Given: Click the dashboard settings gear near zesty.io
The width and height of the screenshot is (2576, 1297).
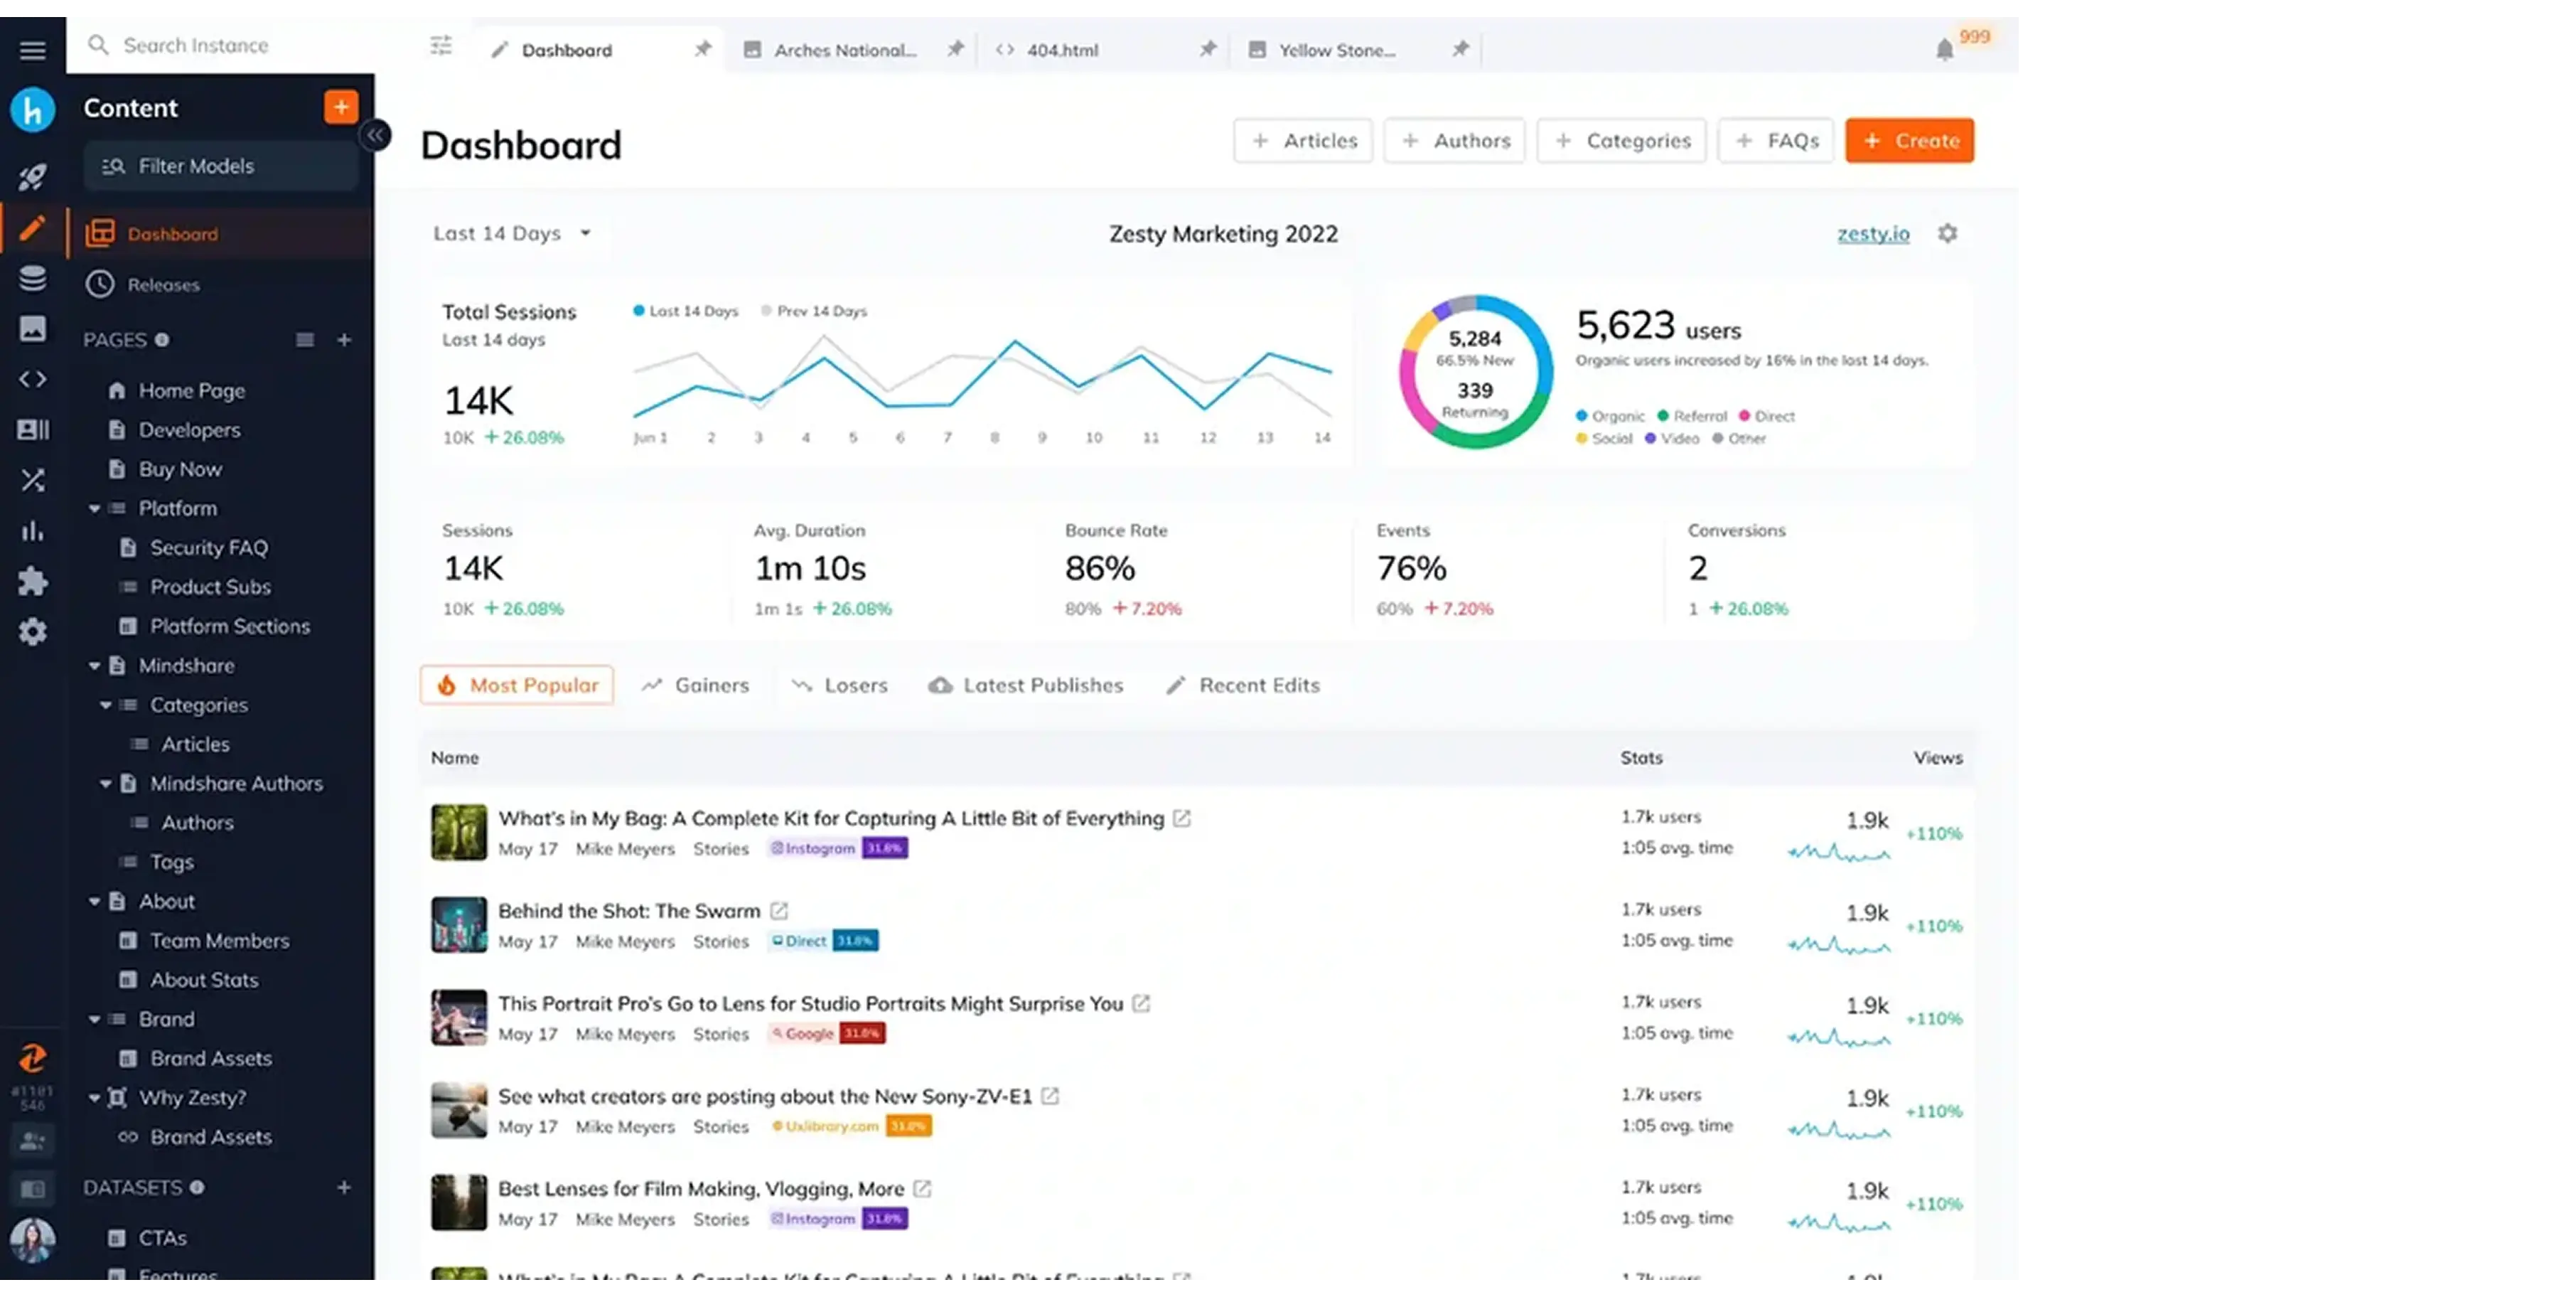Looking at the screenshot, I should click(x=1946, y=233).
